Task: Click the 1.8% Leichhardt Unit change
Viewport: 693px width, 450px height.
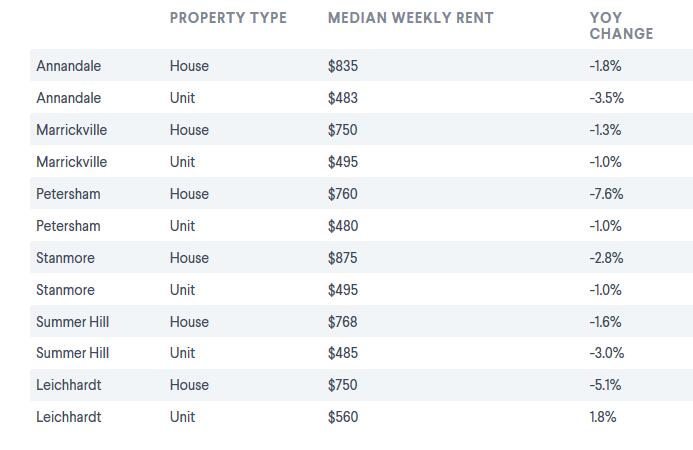Action: pyautogui.click(x=603, y=417)
